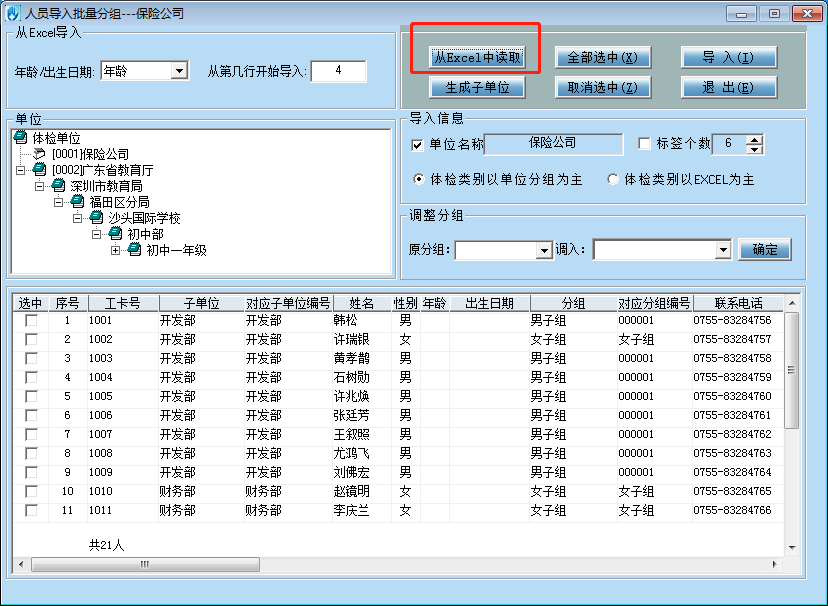Click the [0002]广东省教育厅 book icon

(40, 170)
